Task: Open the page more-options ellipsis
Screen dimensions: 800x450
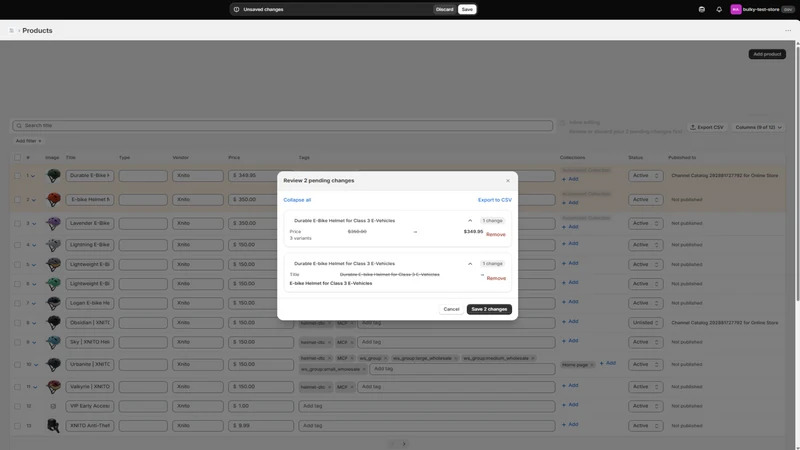Action: (x=788, y=31)
